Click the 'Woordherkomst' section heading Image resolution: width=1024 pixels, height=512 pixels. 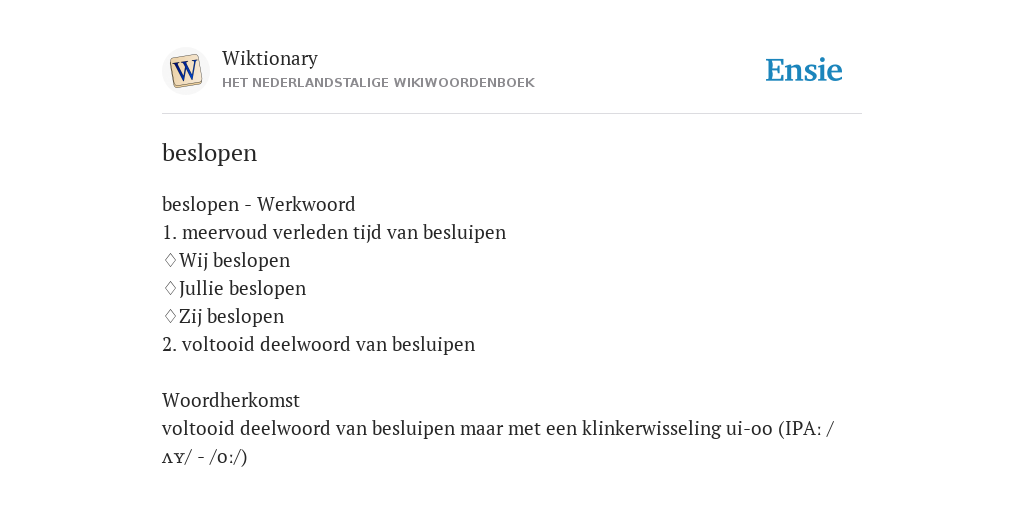[x=231, y=400]
